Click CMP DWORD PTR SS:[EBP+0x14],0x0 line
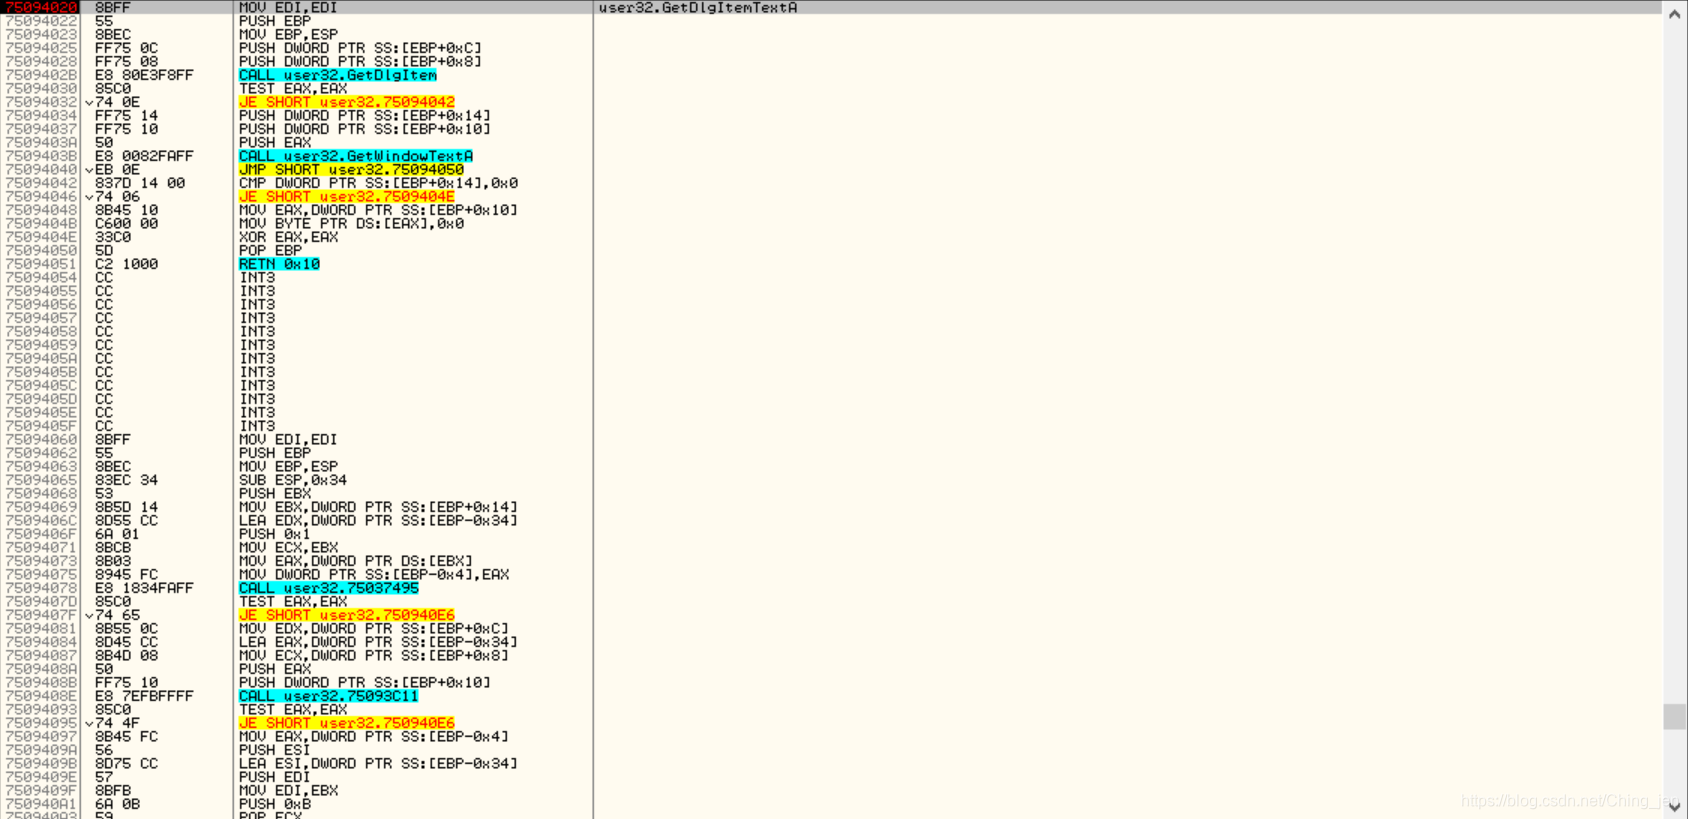 378,183
